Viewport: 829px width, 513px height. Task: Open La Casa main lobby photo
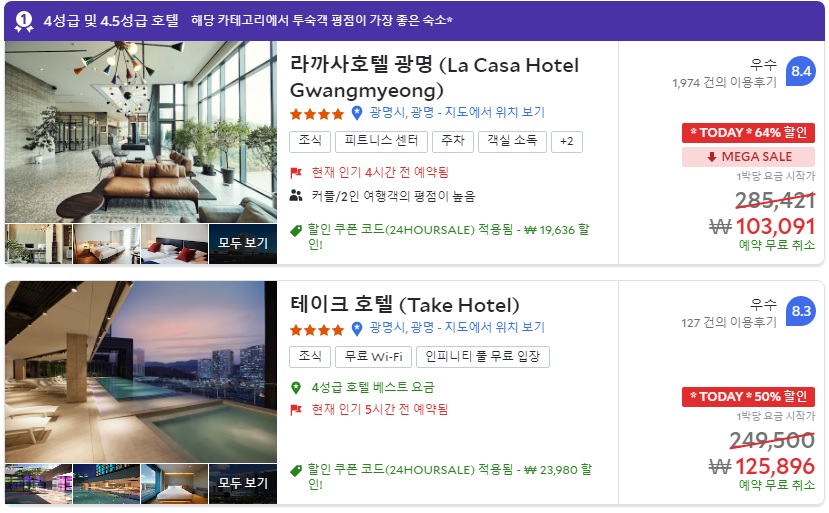(x=141, y=132)
